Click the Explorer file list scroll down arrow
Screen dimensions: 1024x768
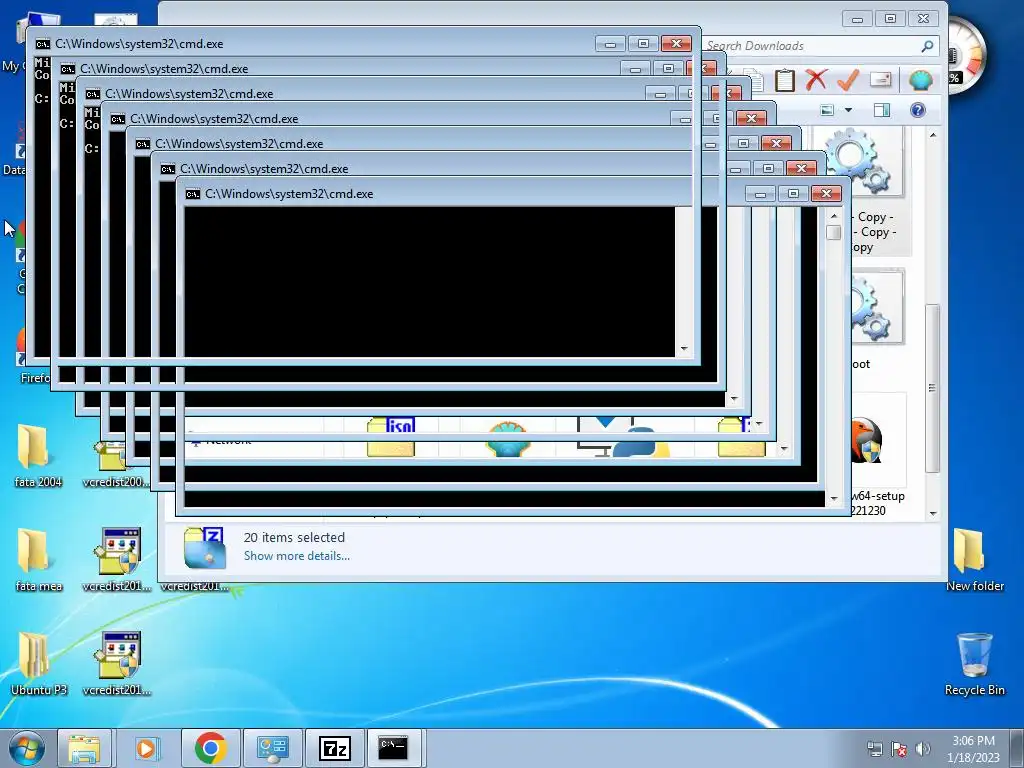coord(933,513)
